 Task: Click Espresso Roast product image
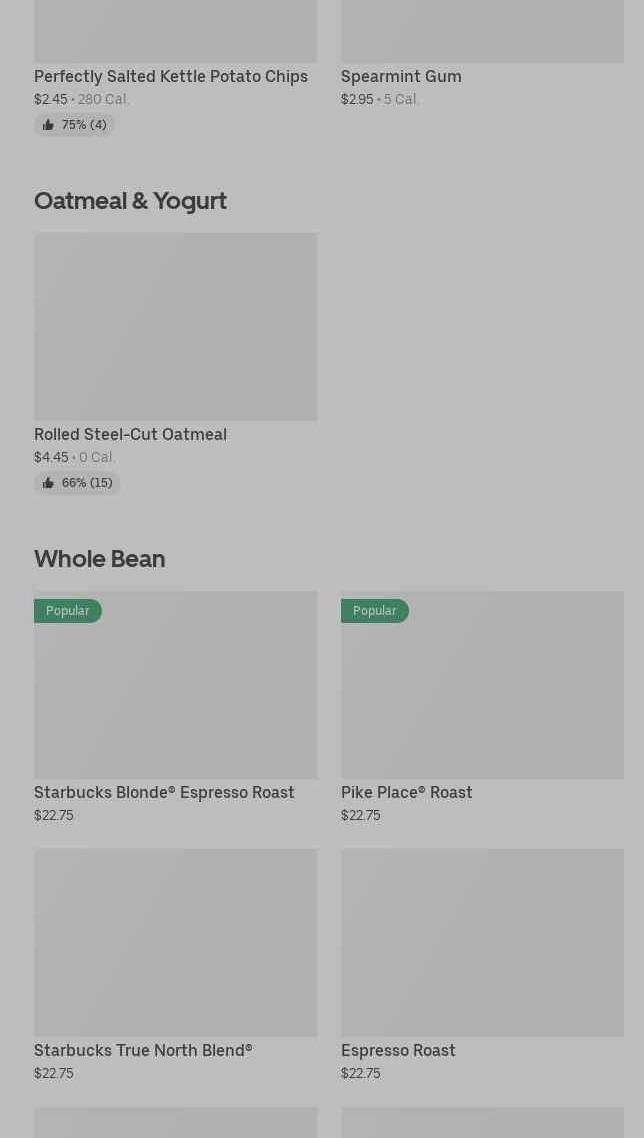482,942
